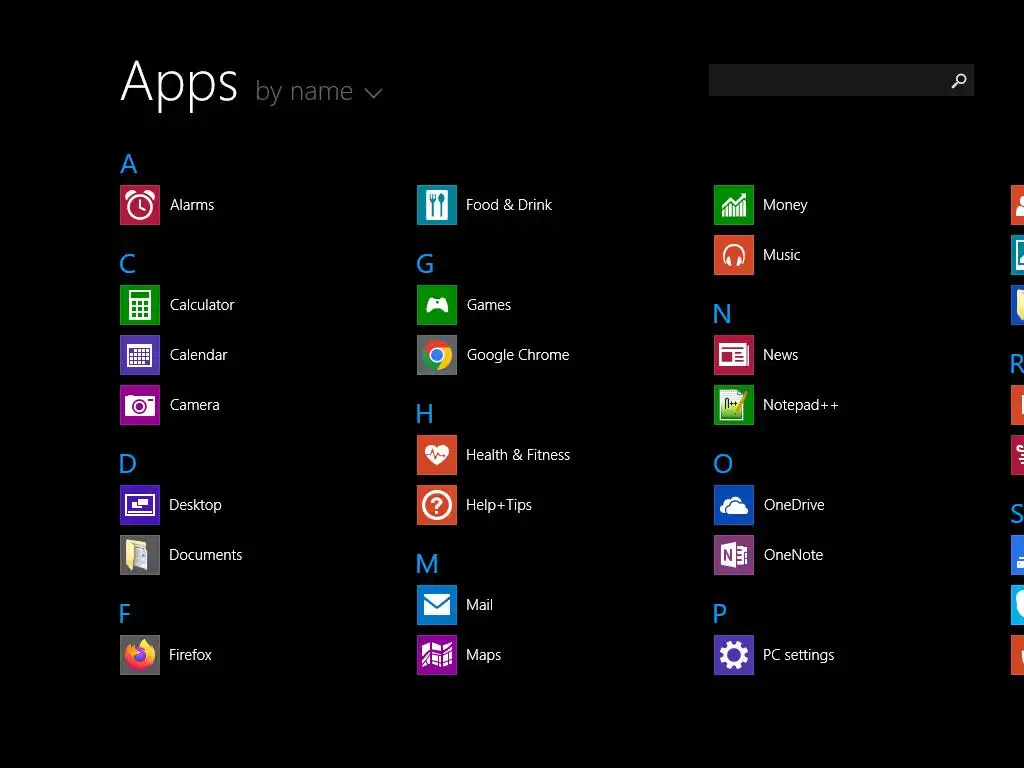
Task: Select the letter D group header
Action: pyautogui.click(x=128, y=464)
